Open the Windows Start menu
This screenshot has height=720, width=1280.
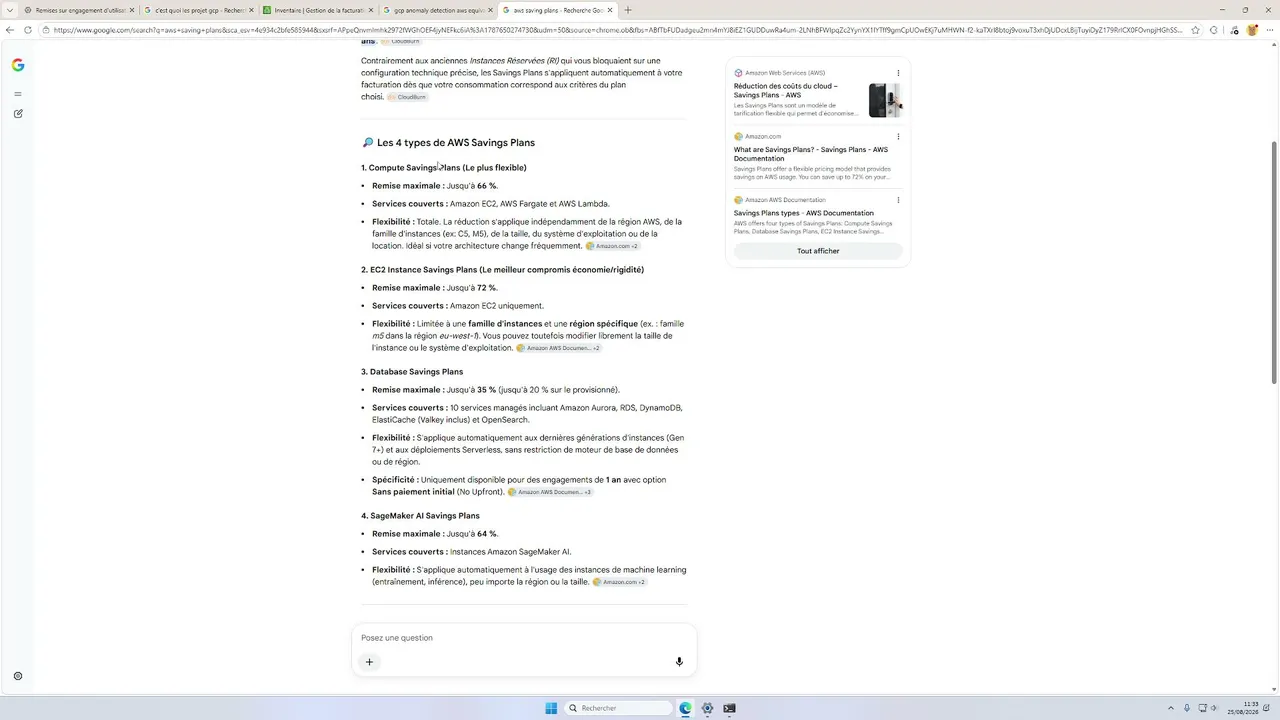pos(551,708)
